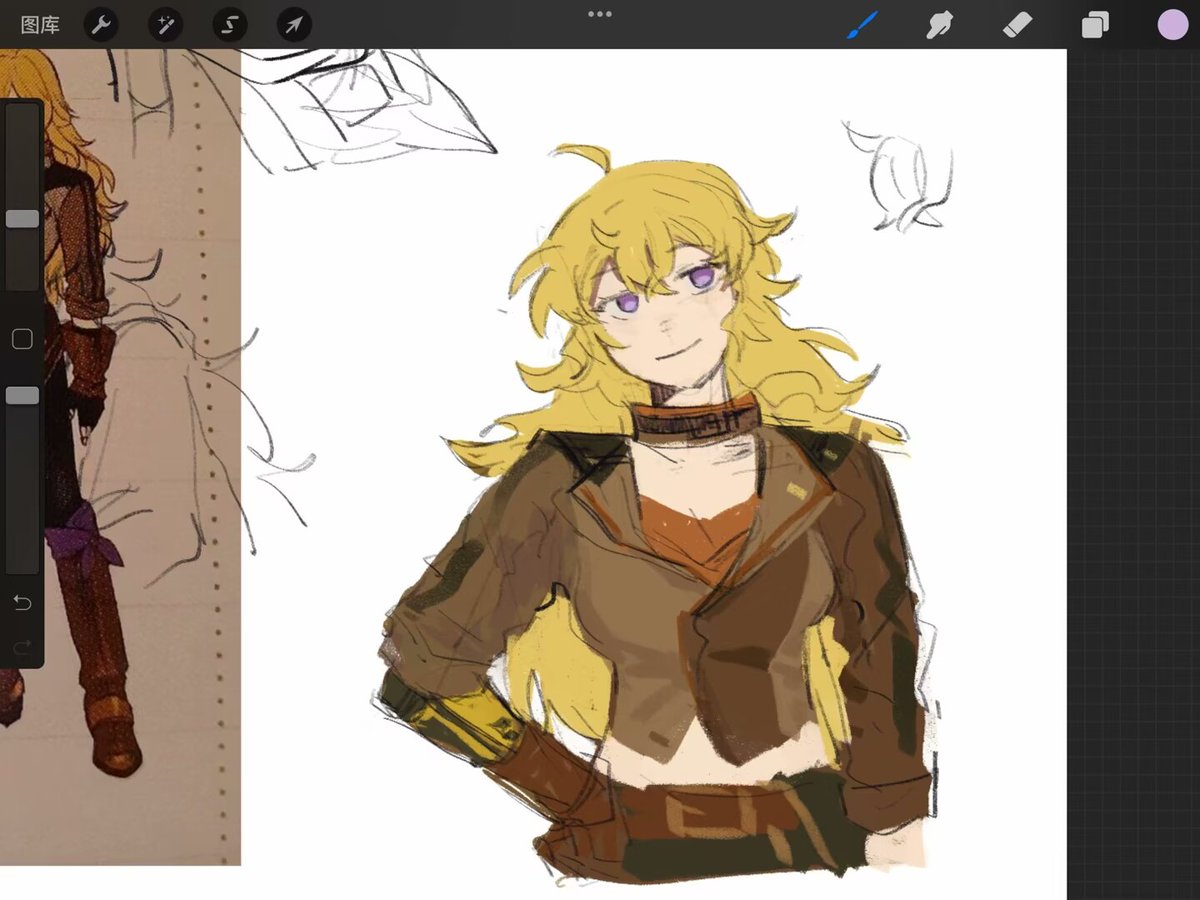The image size is (1200, 900).
Task: Click the brush size slider handle
Action: tap(22, 219)
